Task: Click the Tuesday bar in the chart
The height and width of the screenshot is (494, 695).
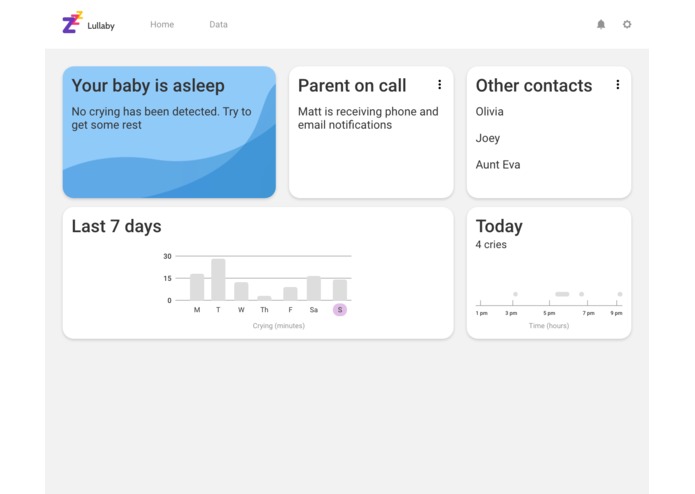Action: tap(218, 280)
